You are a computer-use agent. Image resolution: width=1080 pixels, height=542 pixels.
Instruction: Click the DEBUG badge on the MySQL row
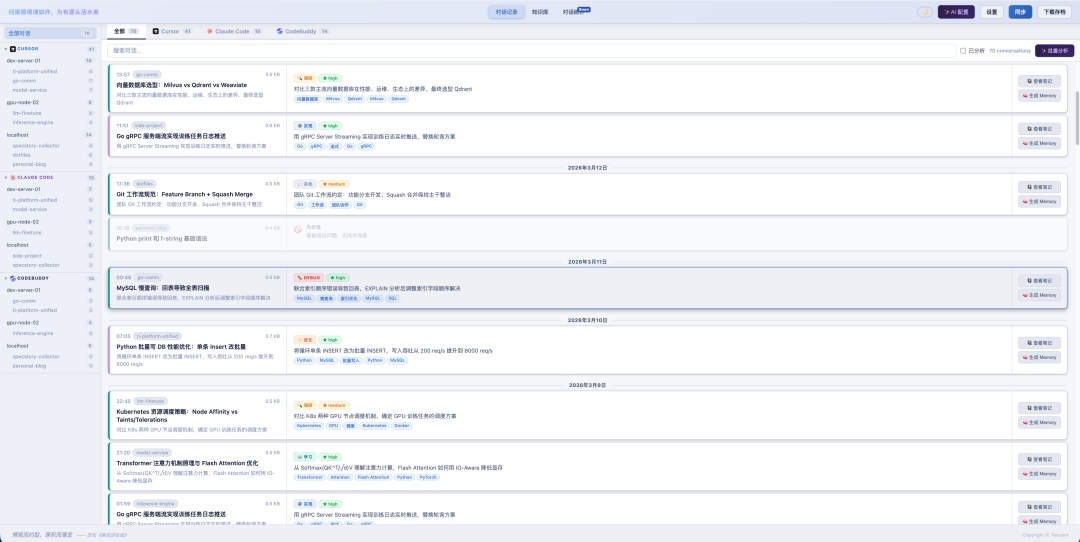pos(308,278)
